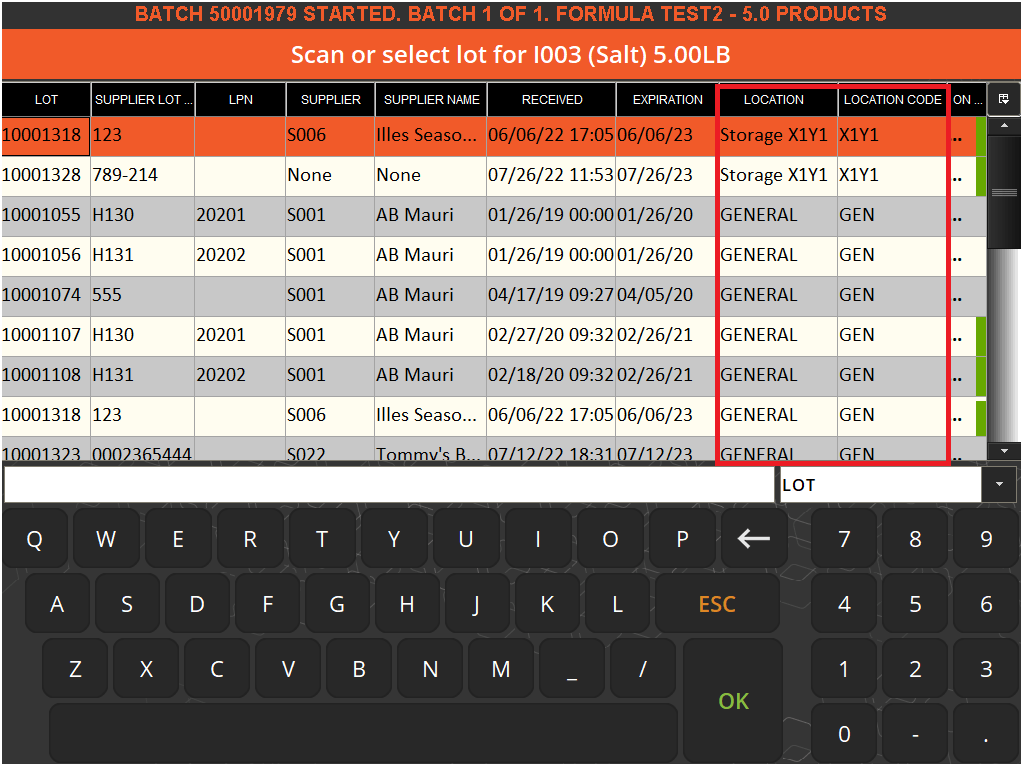Screen dimensions: 1023x766
Task: Tap the underscore key on keyboard
Action: click(x=572, y=669)
